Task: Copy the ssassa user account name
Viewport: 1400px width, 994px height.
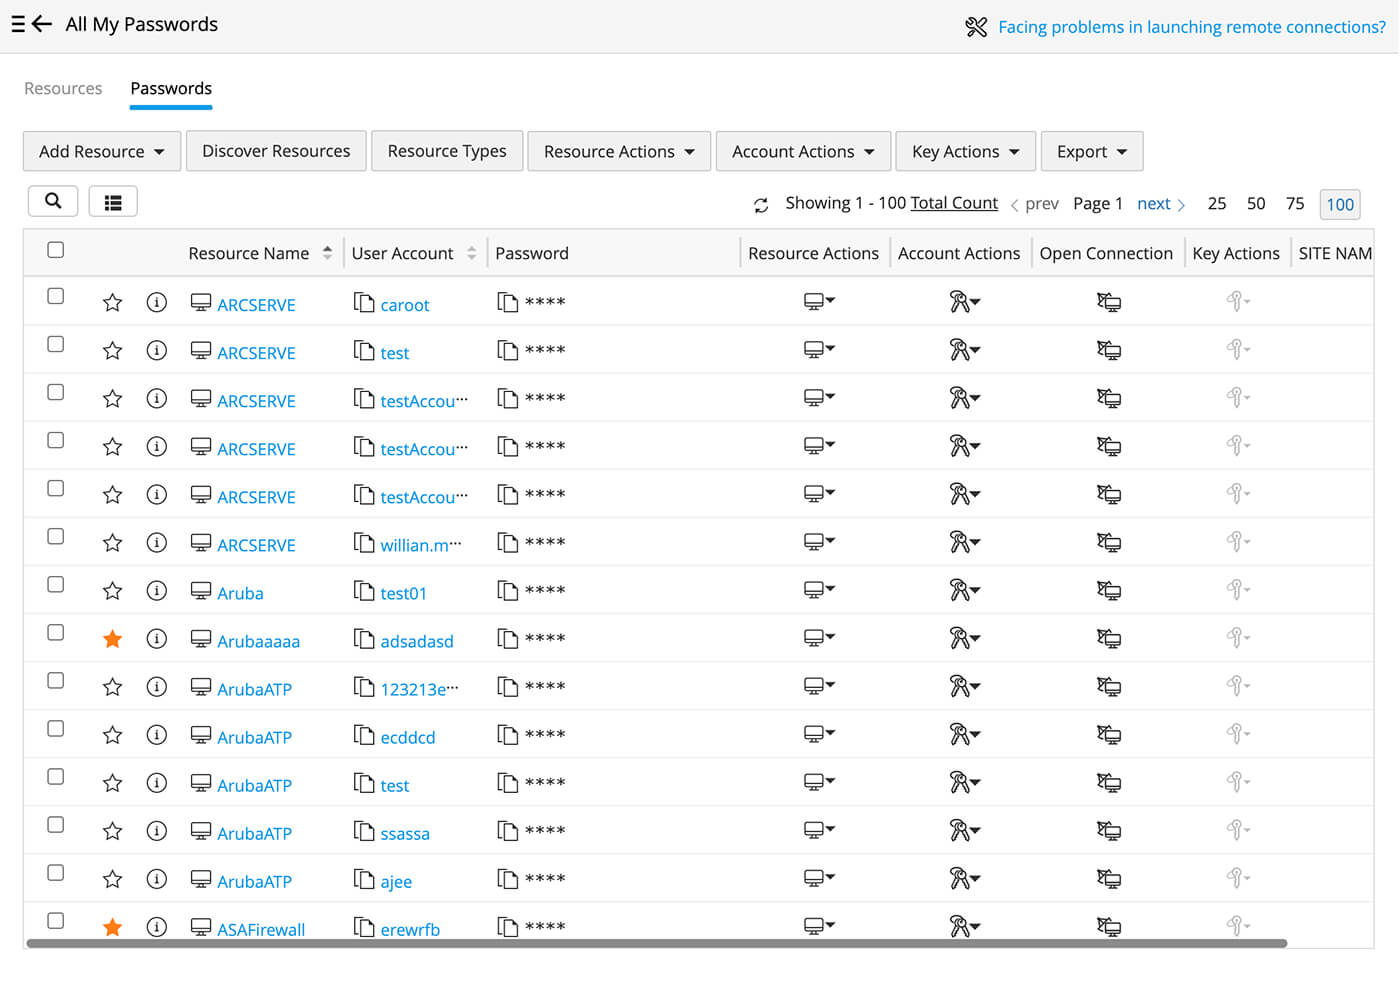Action: [x=364, y=830]
